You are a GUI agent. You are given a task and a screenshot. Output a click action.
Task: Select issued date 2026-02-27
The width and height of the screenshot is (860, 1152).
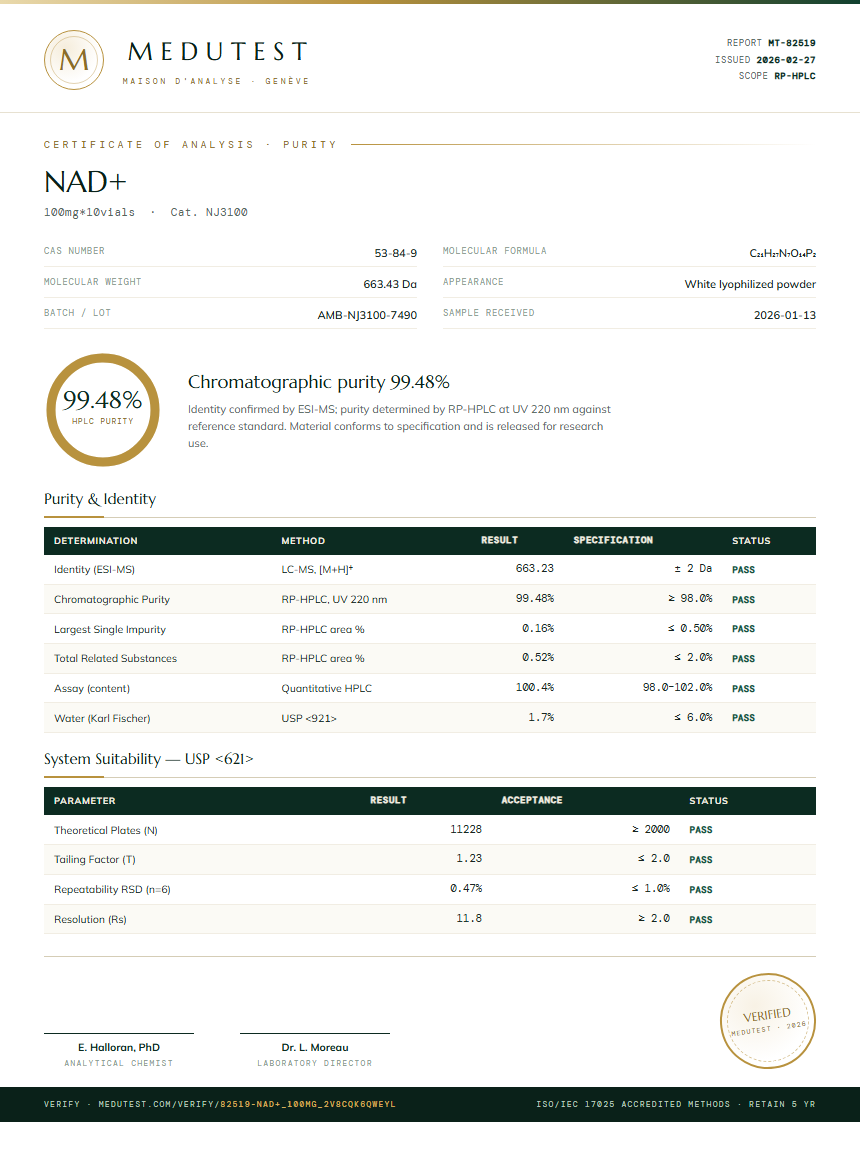[786, 60]
